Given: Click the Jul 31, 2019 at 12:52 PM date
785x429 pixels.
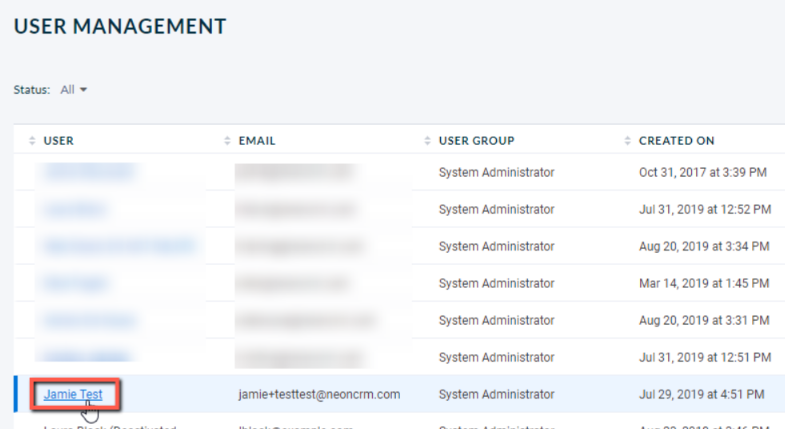Looking at the screenshot, I should tap(705, 209).
